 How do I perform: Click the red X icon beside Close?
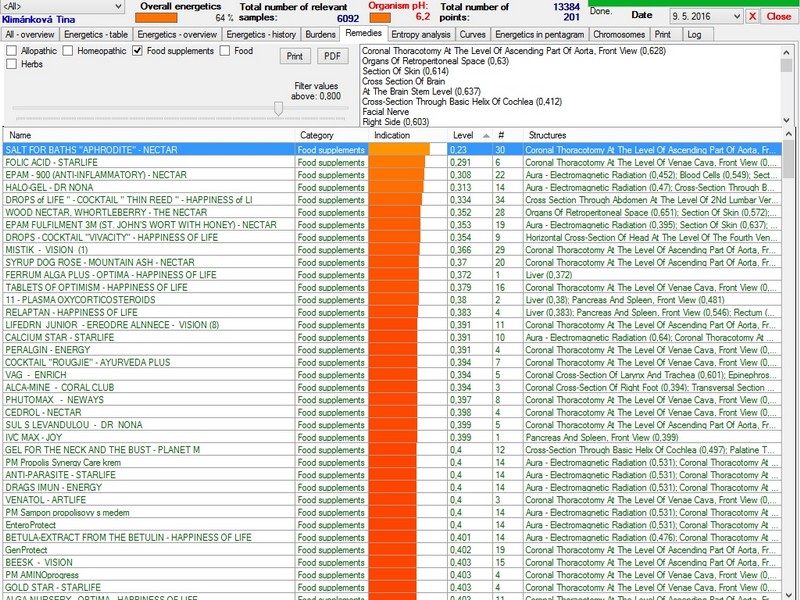[x=752, y=16]
